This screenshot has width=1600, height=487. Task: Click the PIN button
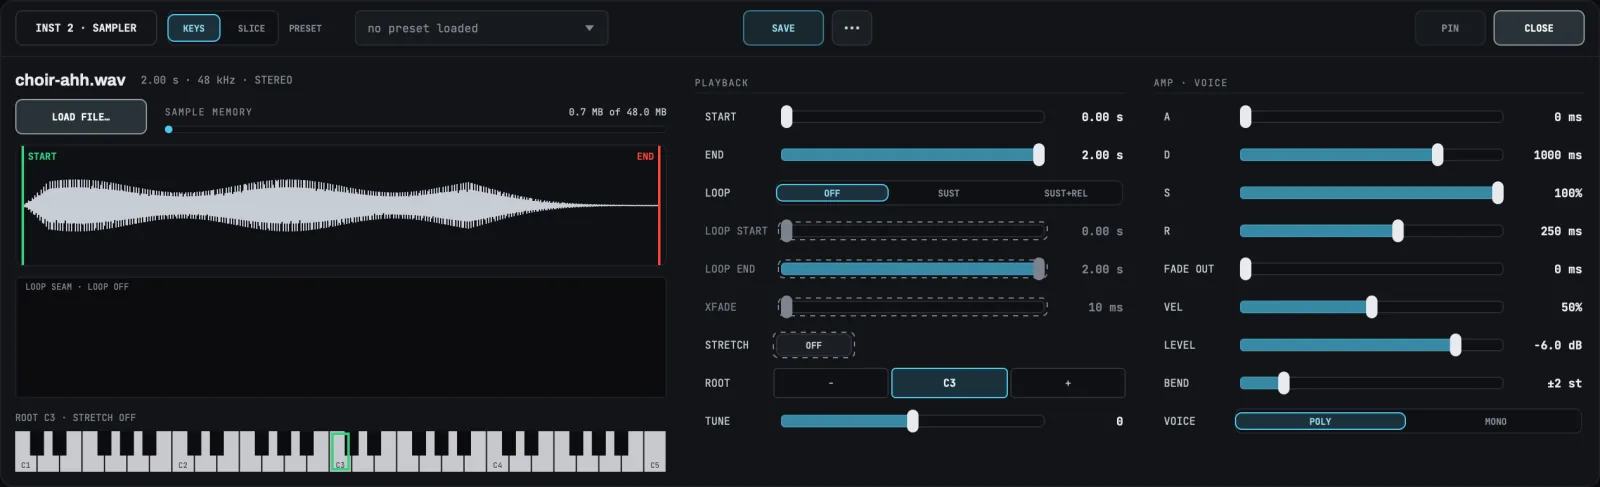pyautogui.click(x=1450, y=28)
